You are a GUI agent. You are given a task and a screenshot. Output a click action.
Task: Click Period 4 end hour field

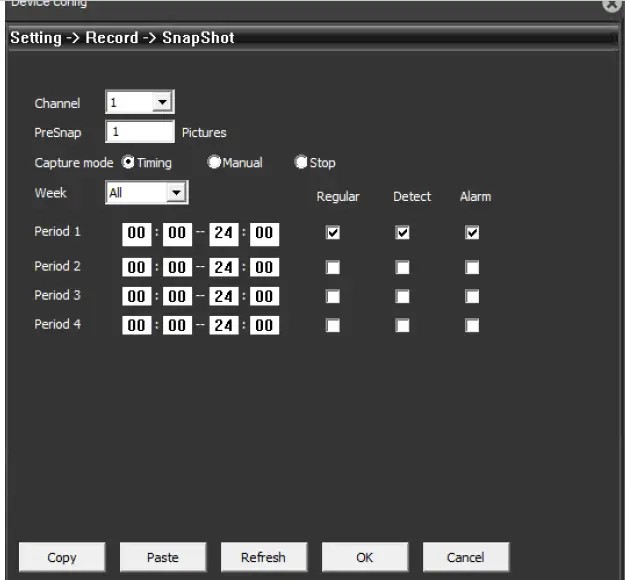(x=224, y=325)
